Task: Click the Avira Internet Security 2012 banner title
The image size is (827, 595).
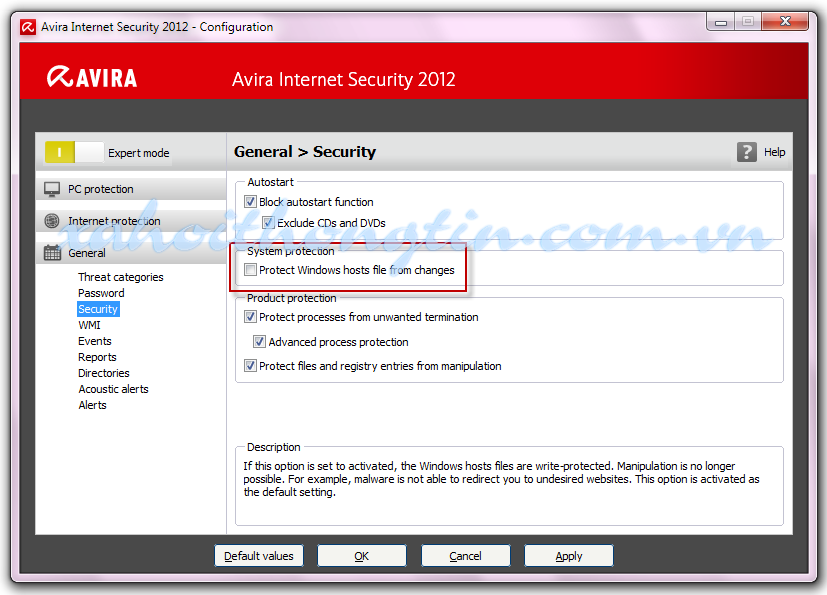Action: click(343, 80)
